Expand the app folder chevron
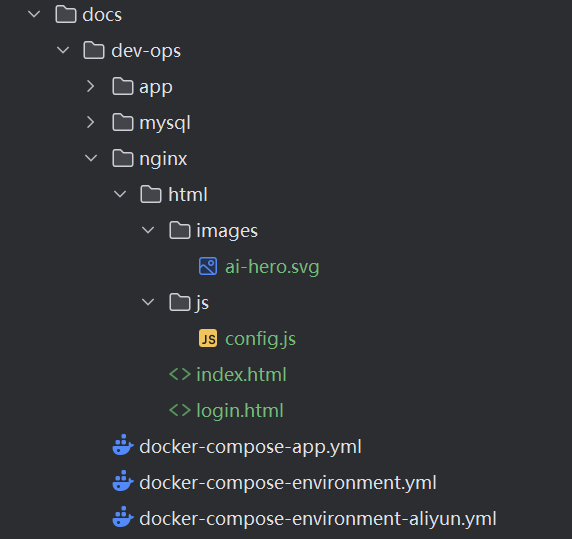 pyautogui.click(x=90, y=86)
